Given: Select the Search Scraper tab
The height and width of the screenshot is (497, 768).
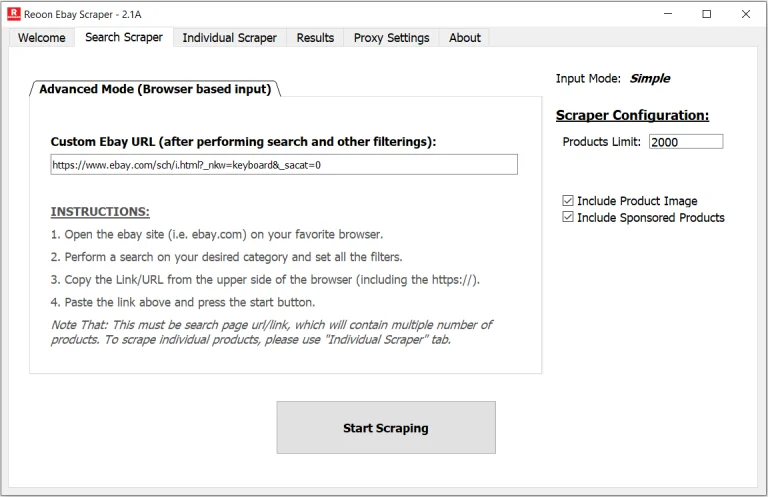Looking at the screenshot, I should pos(124,37).
